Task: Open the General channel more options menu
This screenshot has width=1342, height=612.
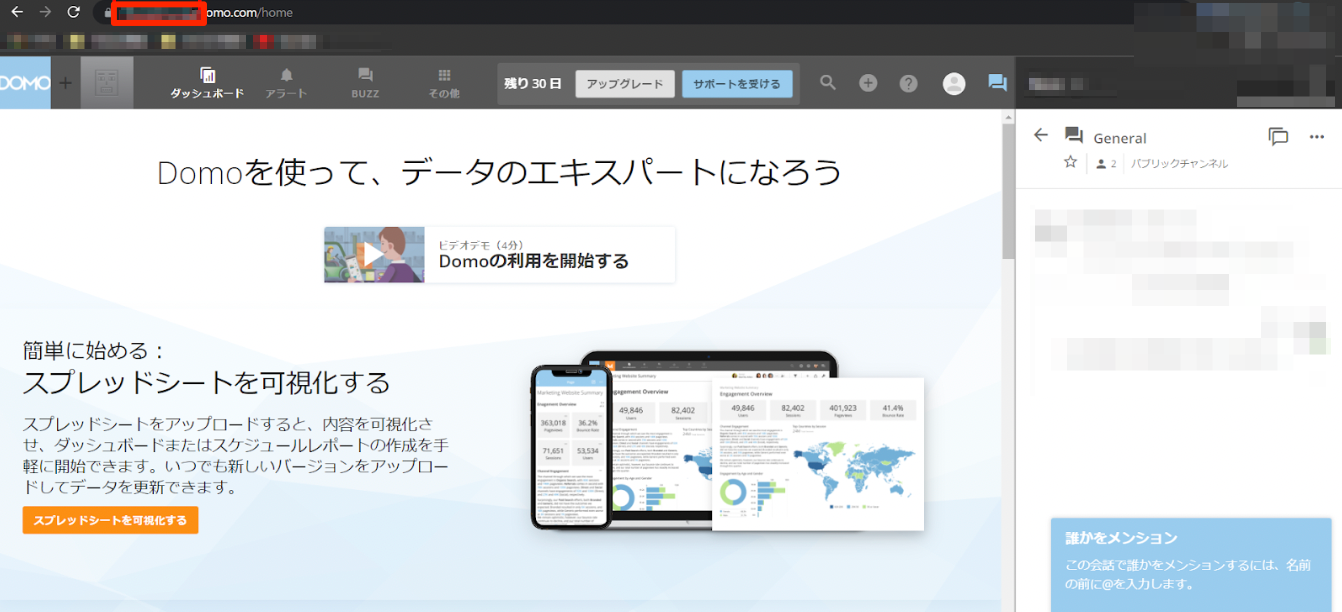Action: (1316, 137)
